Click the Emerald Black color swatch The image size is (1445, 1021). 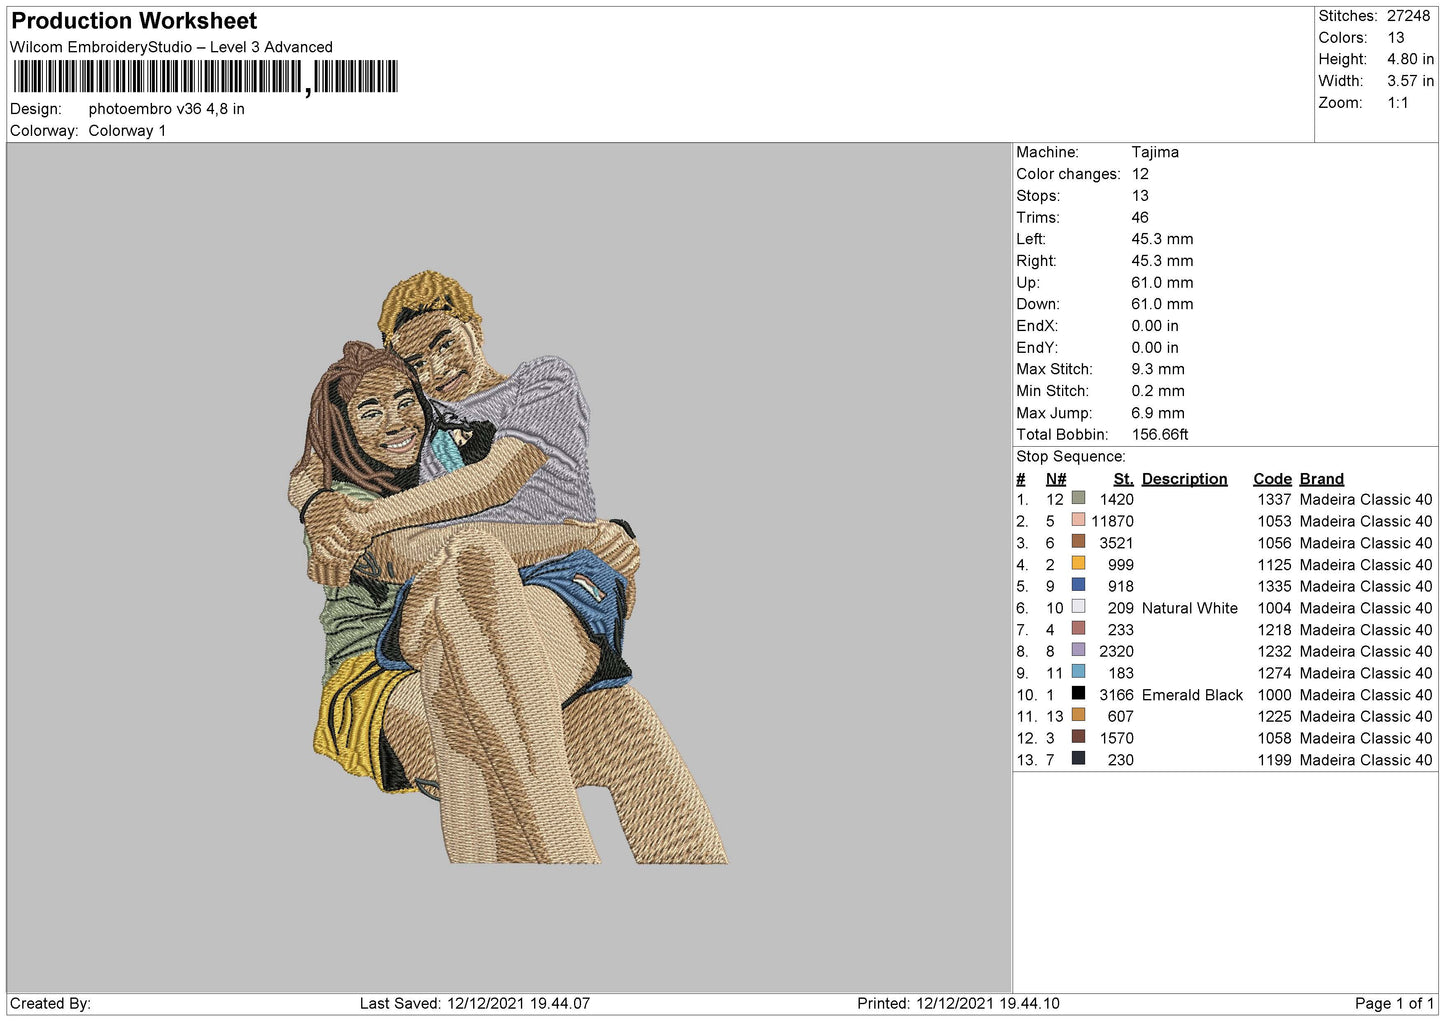click(x=1078, y=693)
